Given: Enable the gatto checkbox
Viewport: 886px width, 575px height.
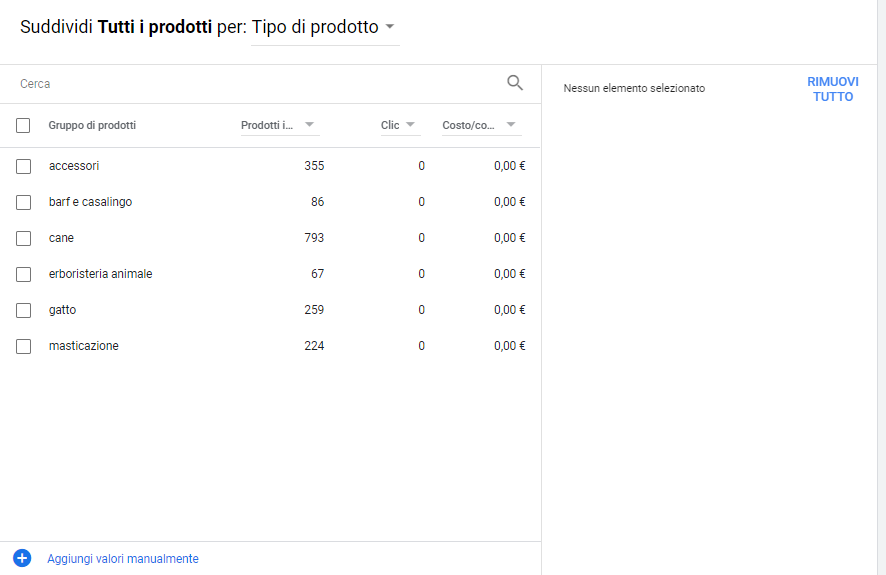Looking at the screenshot, I should click(x=23, y=310).
